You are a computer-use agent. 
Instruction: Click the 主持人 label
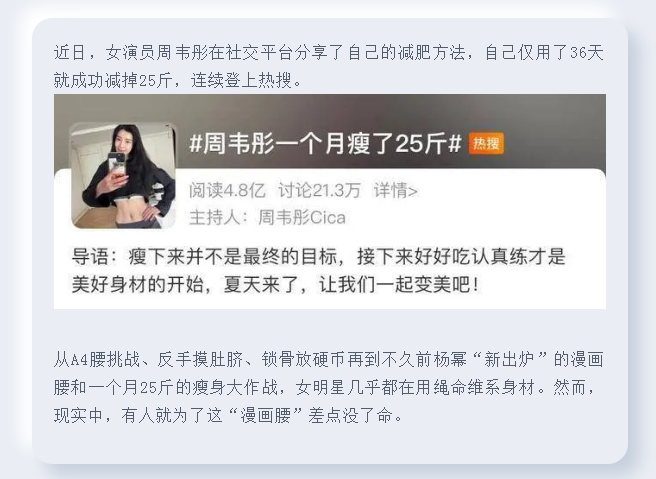click(214, 218)
